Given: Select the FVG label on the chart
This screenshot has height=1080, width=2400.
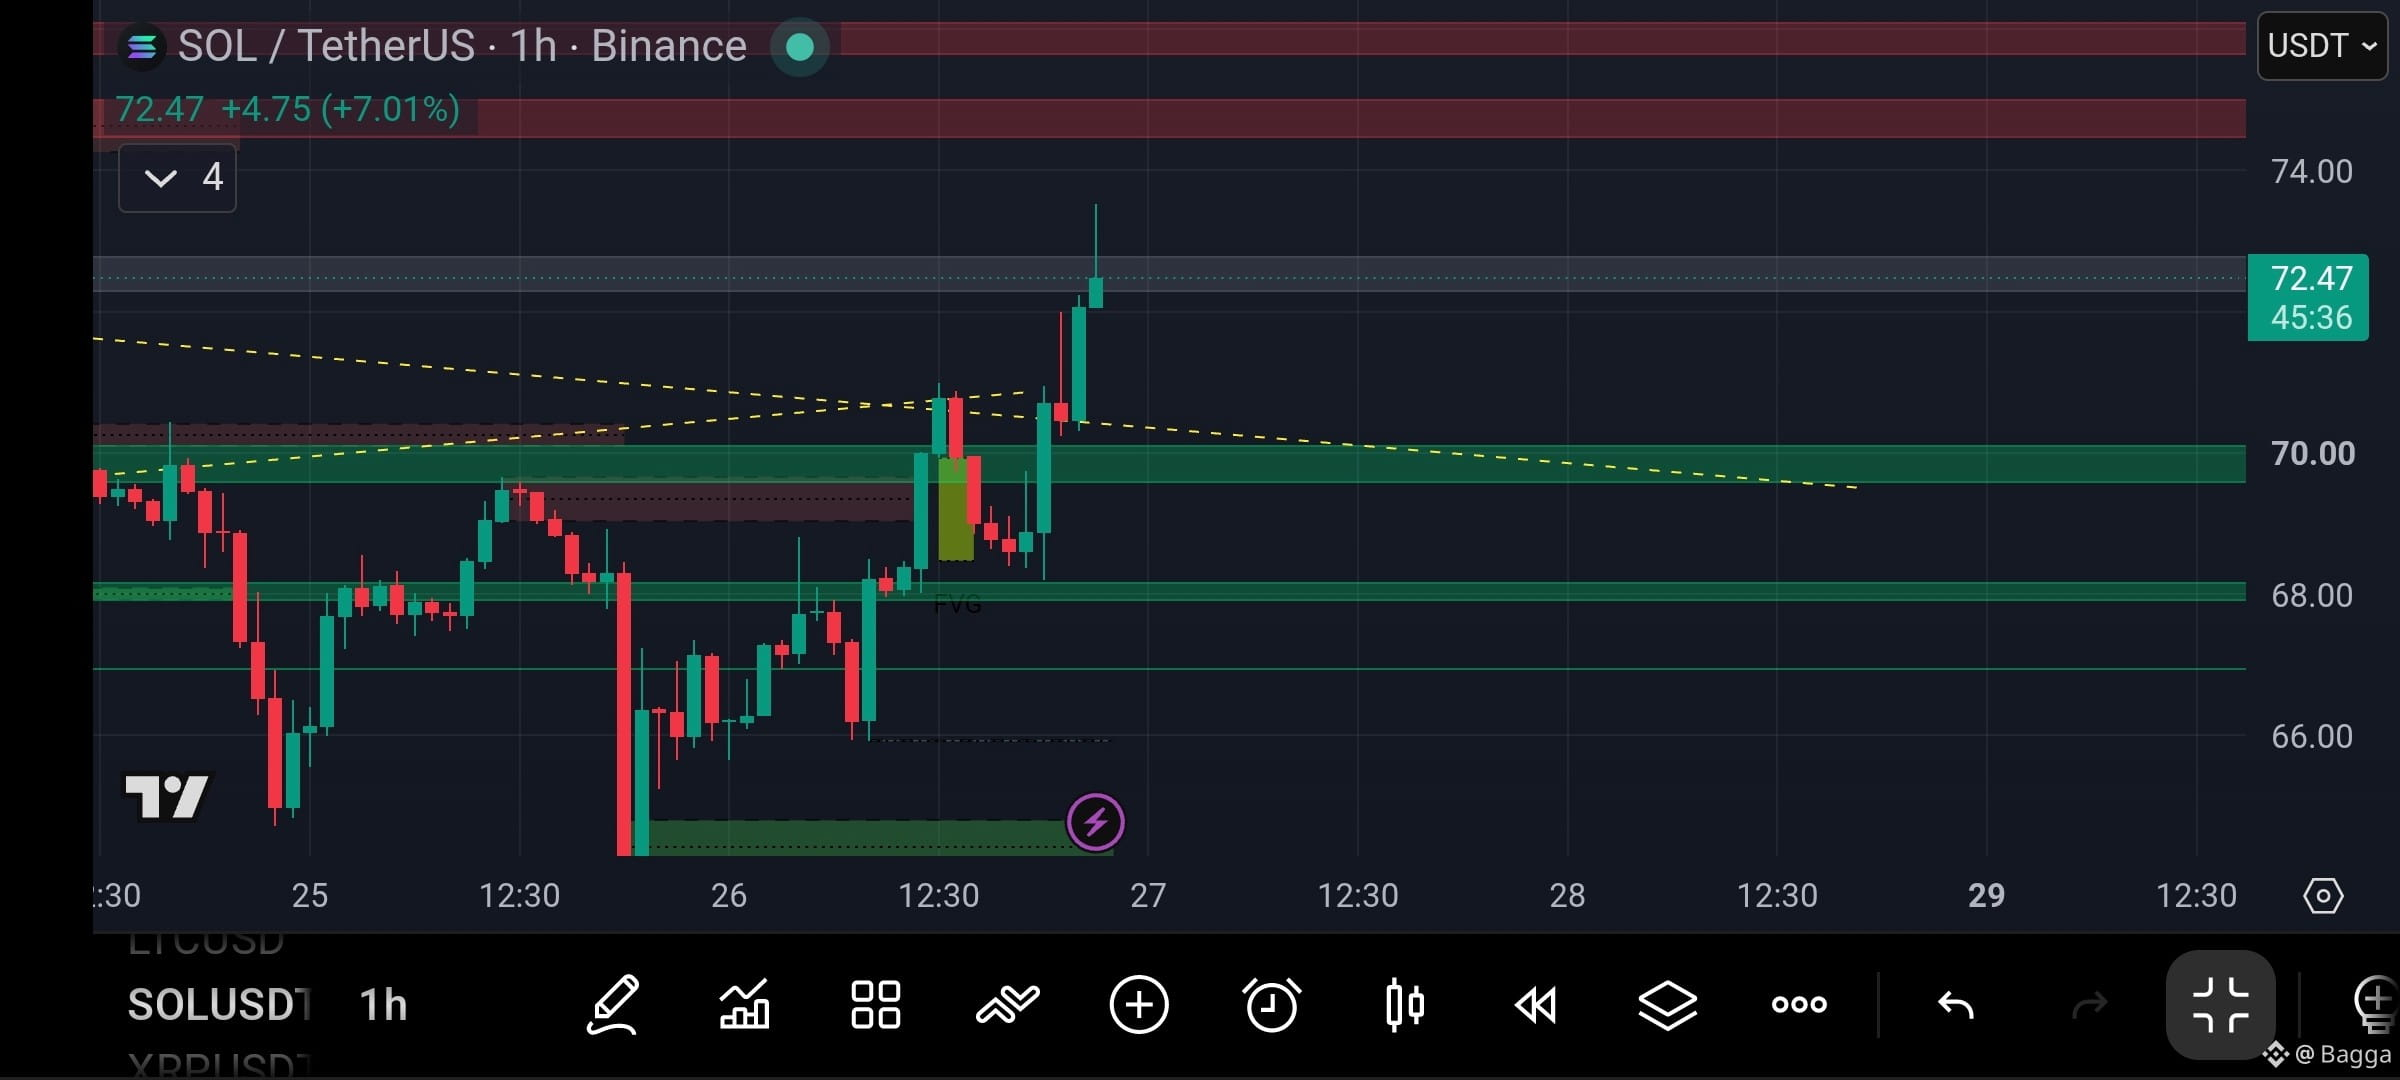Looking at the screenshot, I should pyautogui.click(x=957, y=604).
